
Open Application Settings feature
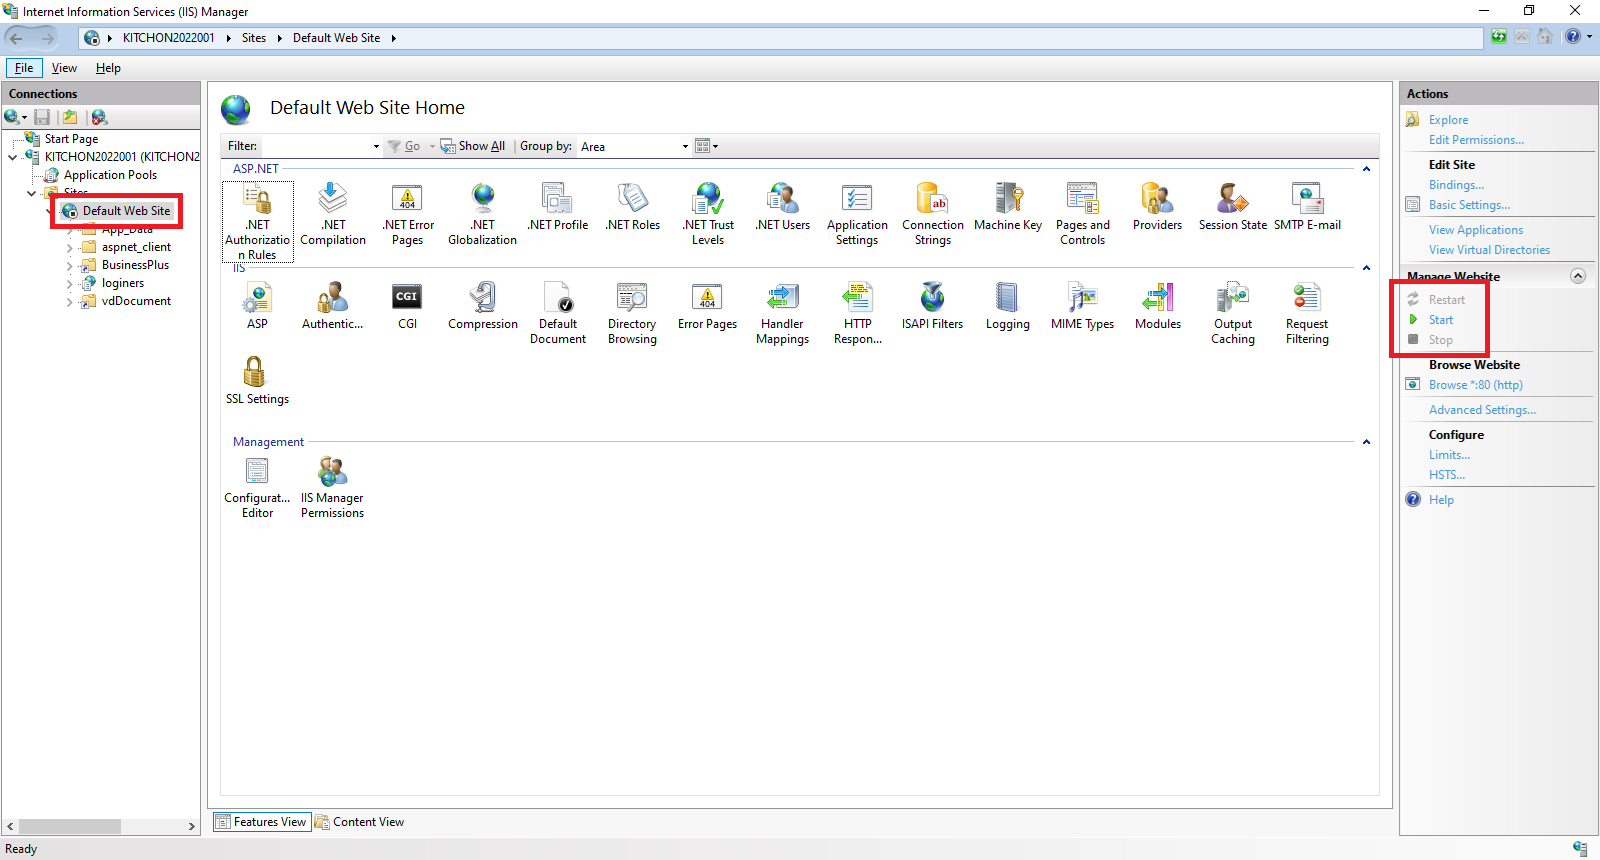click(857, 214)
